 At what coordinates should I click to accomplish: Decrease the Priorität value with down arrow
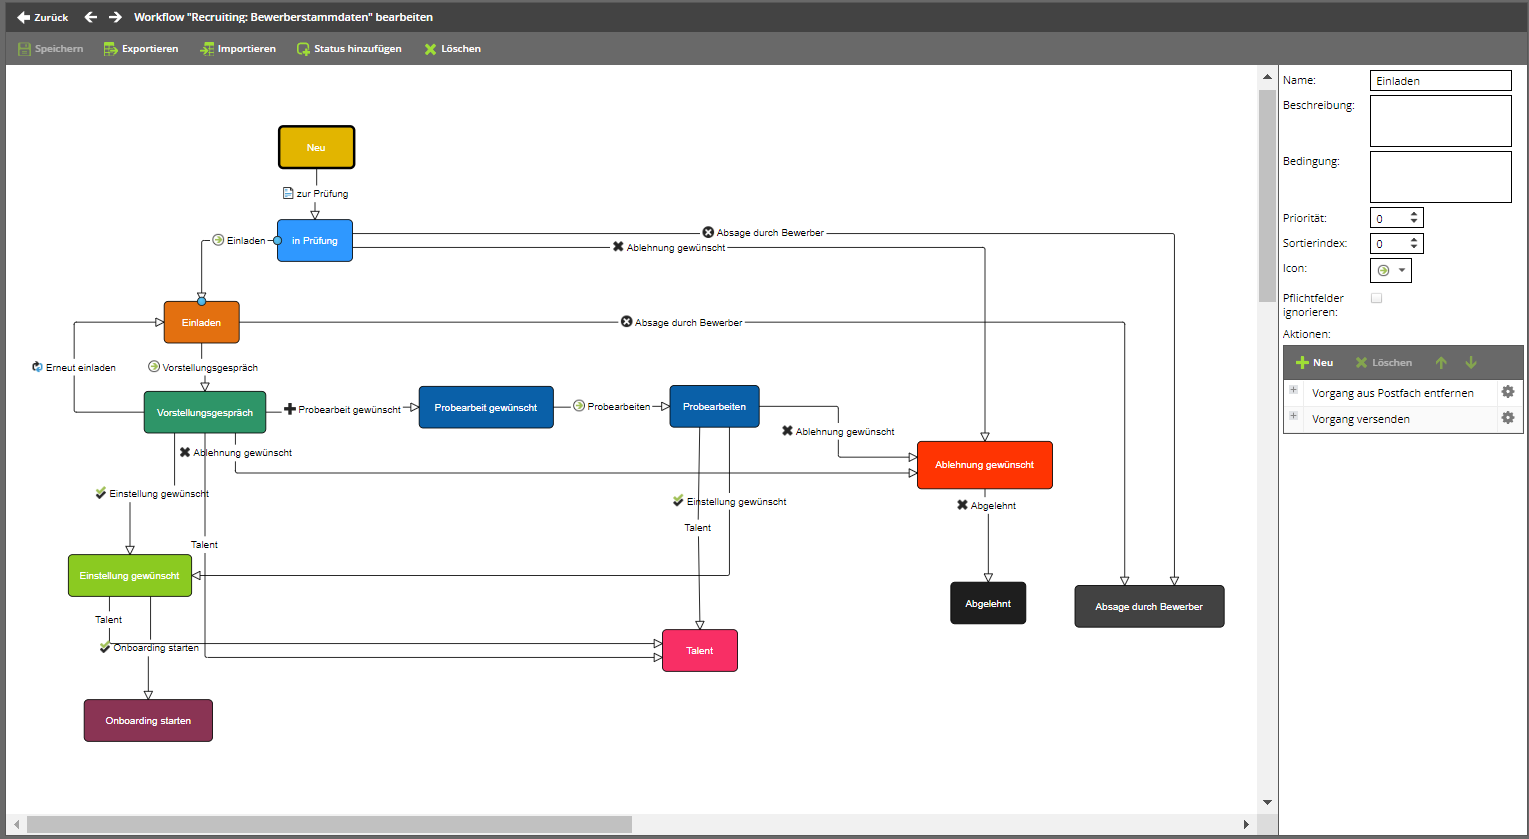[x=1414, y=222]
